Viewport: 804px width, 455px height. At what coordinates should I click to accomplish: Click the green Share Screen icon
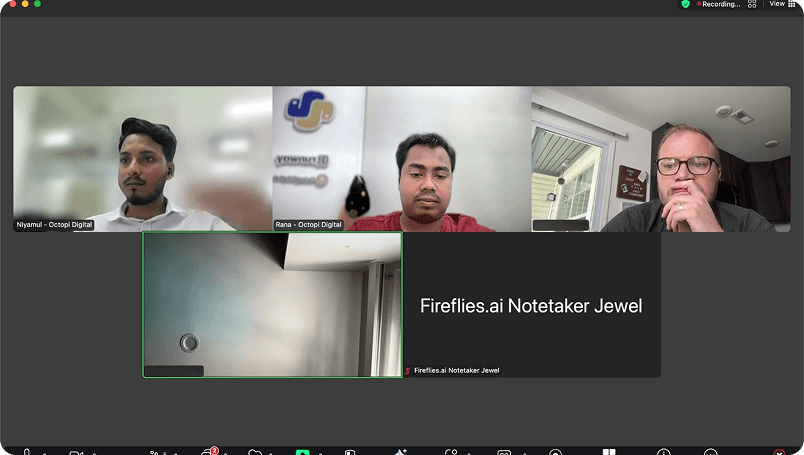302,452
